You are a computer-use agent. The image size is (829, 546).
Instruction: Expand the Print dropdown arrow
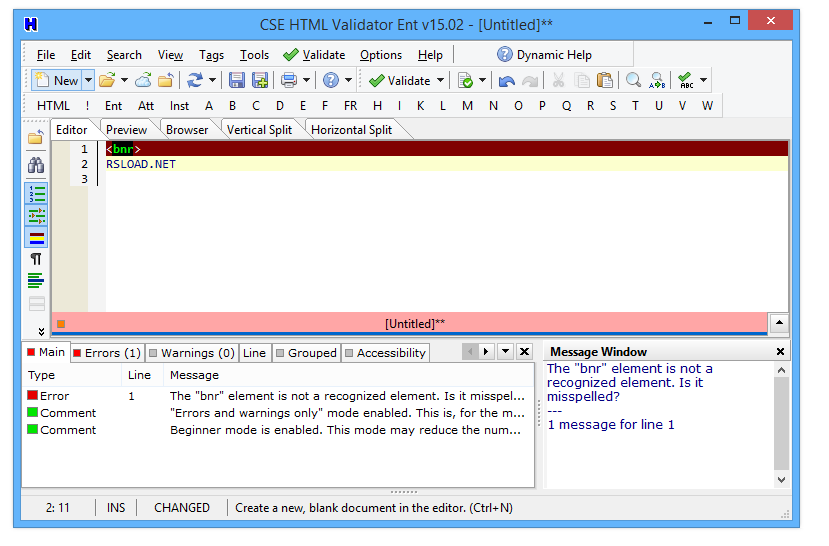tap(306, 81)
